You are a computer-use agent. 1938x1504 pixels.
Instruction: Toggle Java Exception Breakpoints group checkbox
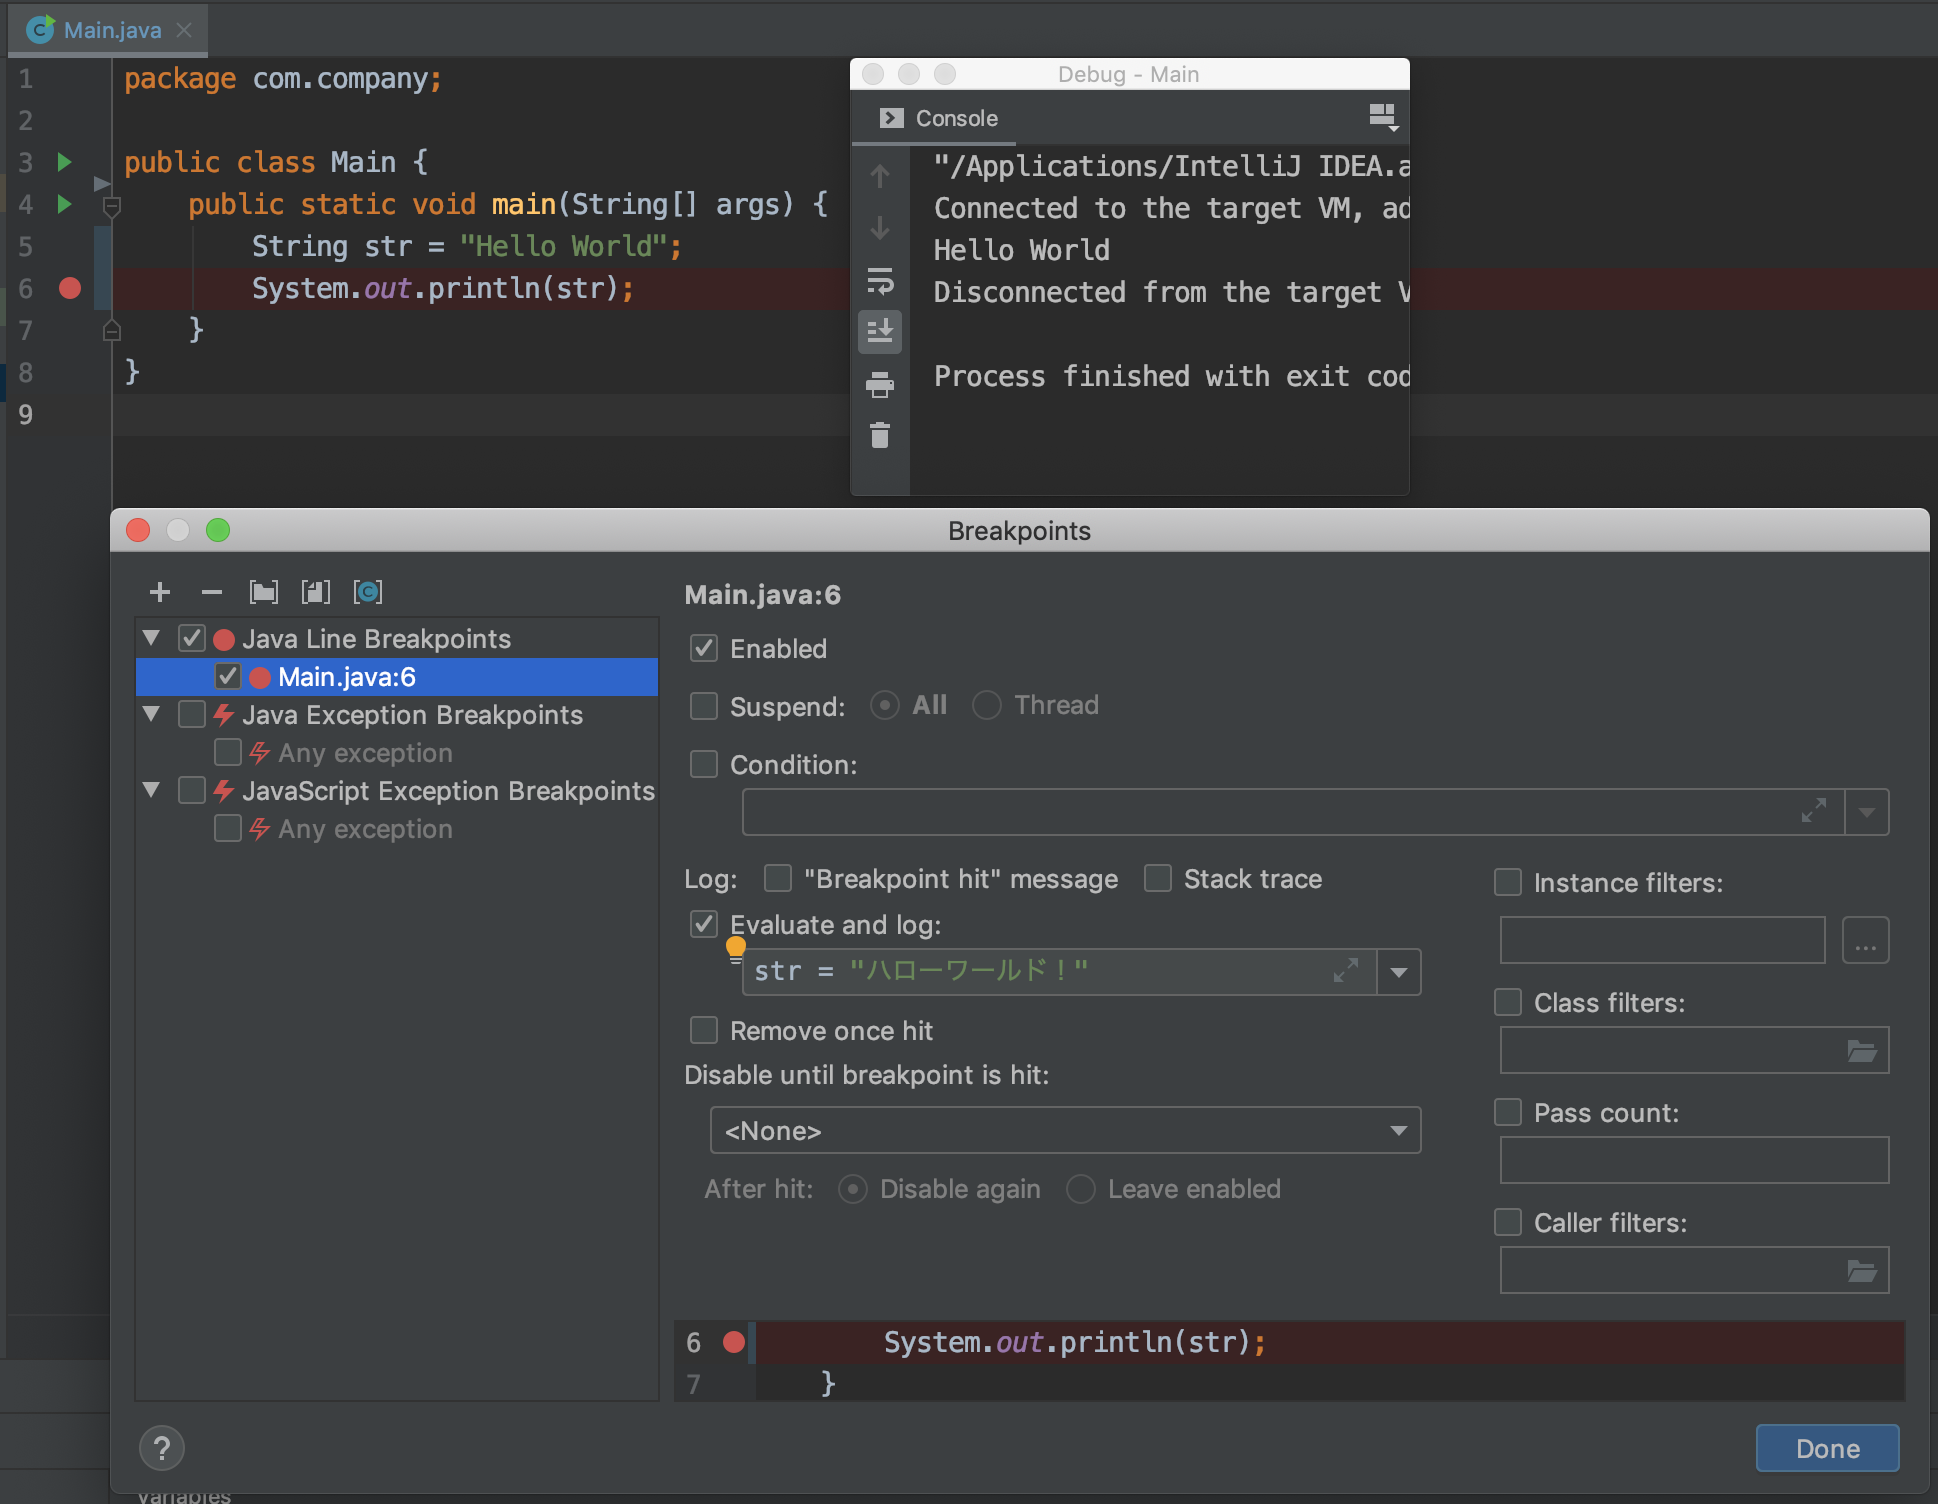(192, 714)
